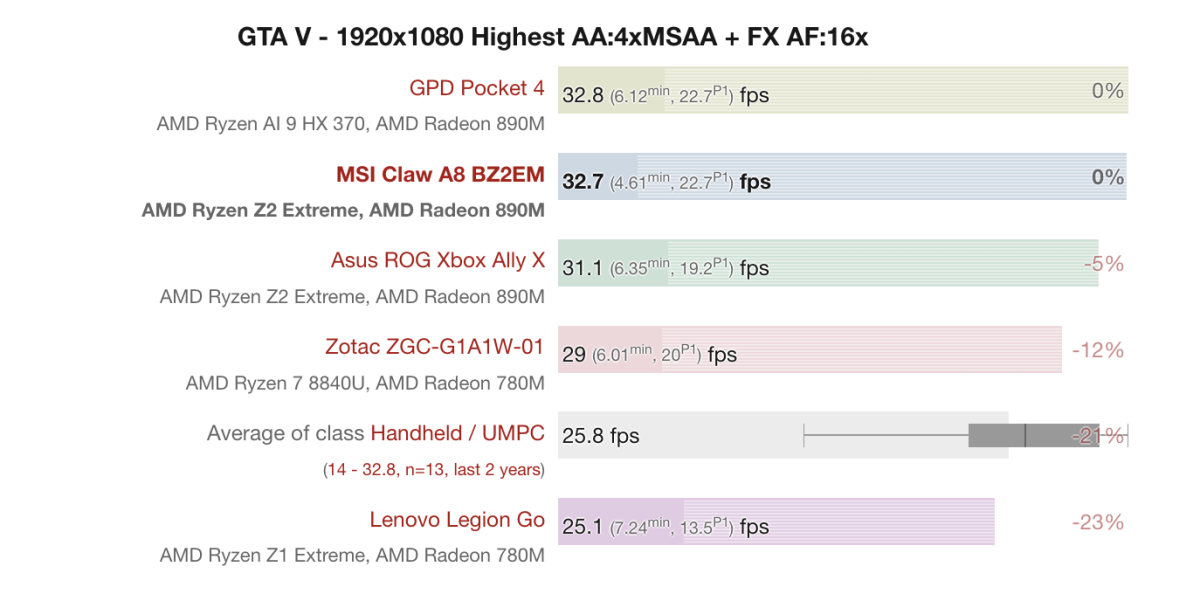Screen dimensions: 1200x594
Task: Click the GTA V benchmark chart title
Action: (552, 38)
